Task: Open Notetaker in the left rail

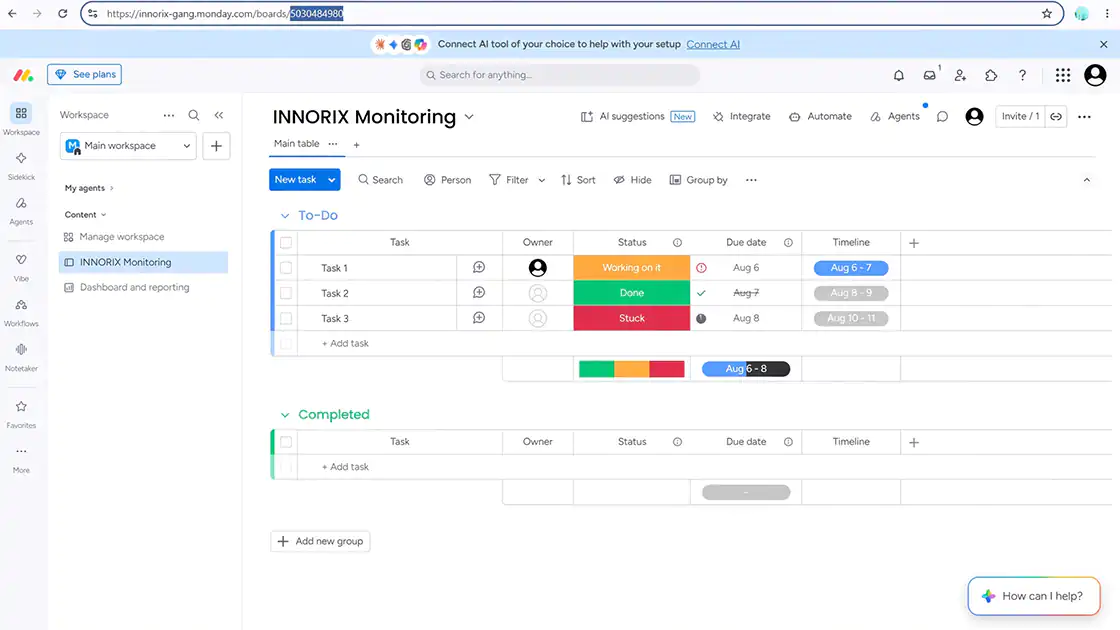Action: click(x=21, y=357)
